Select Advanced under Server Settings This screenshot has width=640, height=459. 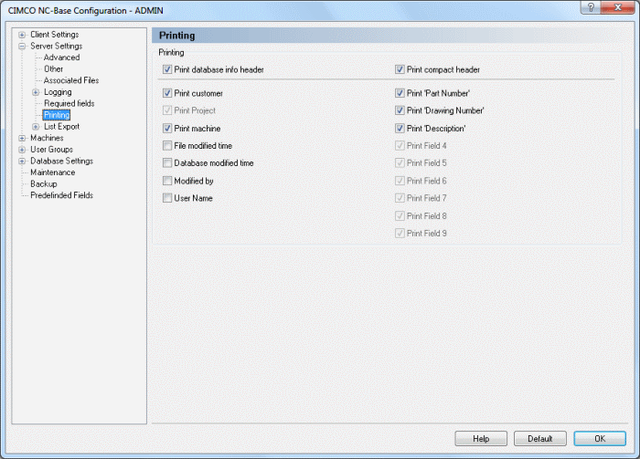[x=62, y=58]
